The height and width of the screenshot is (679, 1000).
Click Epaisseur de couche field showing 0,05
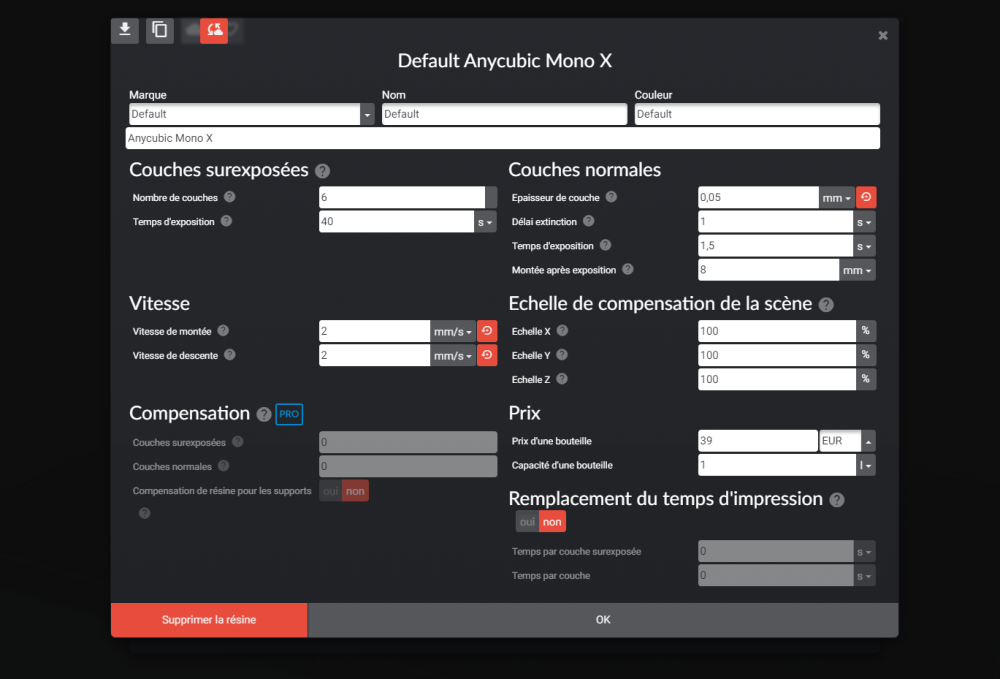point(758,198)
